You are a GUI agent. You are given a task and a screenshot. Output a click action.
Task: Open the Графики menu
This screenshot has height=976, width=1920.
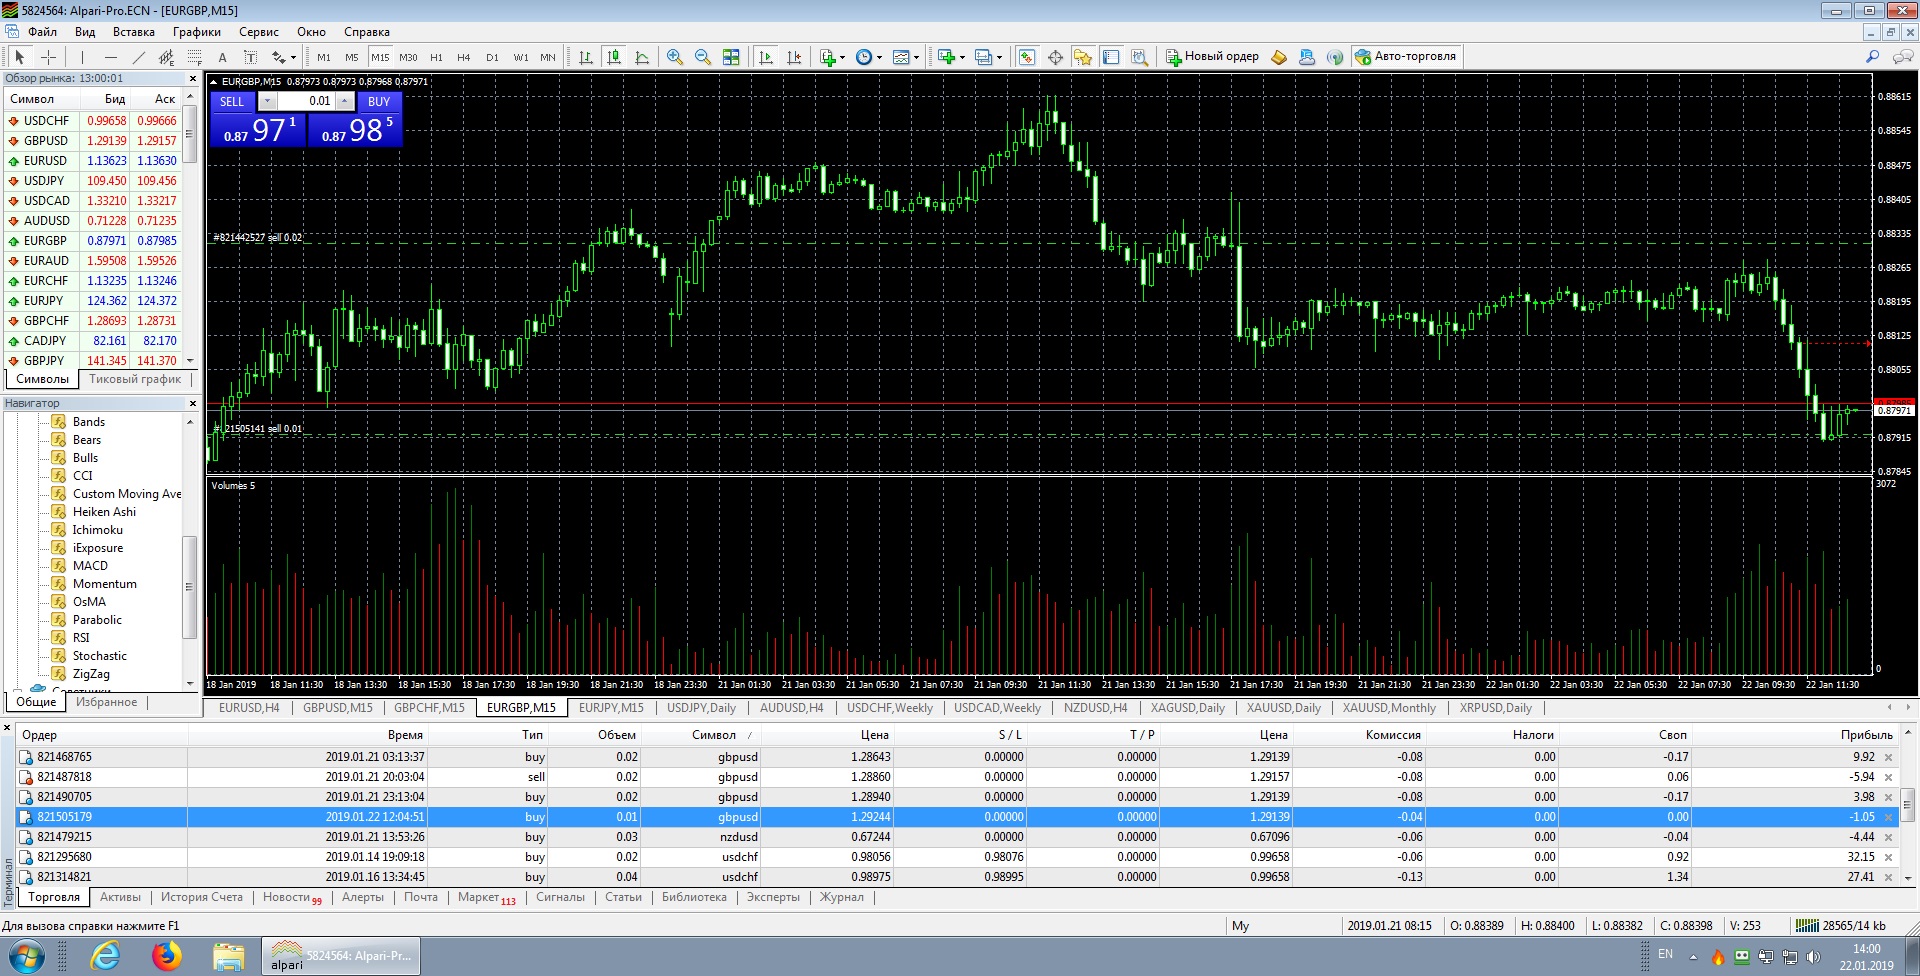pos(197,32)
